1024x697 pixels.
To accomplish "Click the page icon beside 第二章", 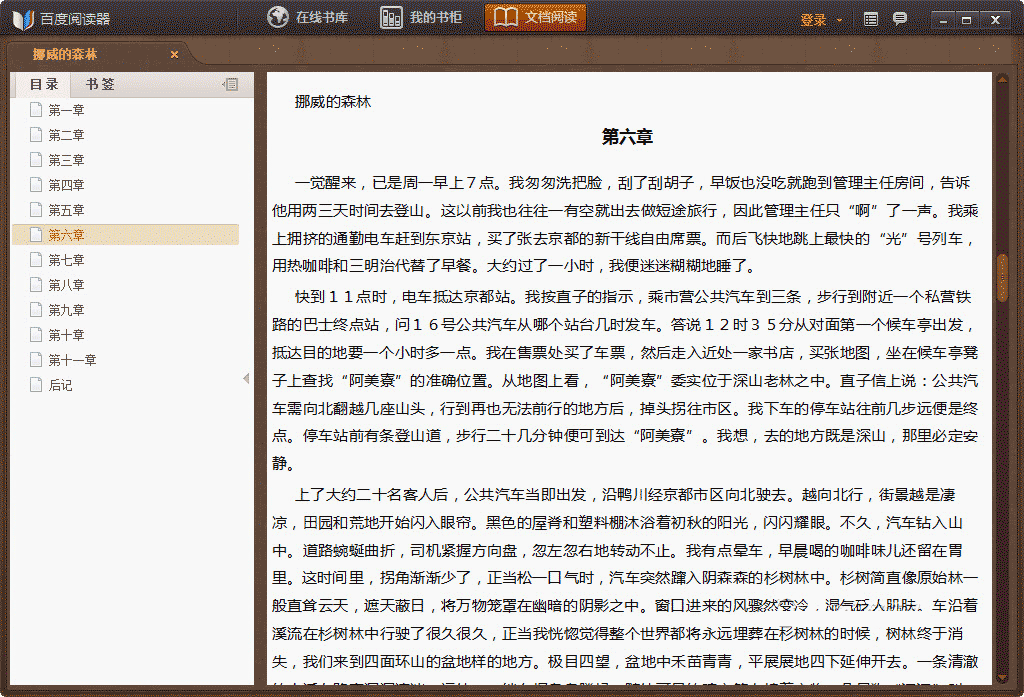I will (x=36, y=135).
